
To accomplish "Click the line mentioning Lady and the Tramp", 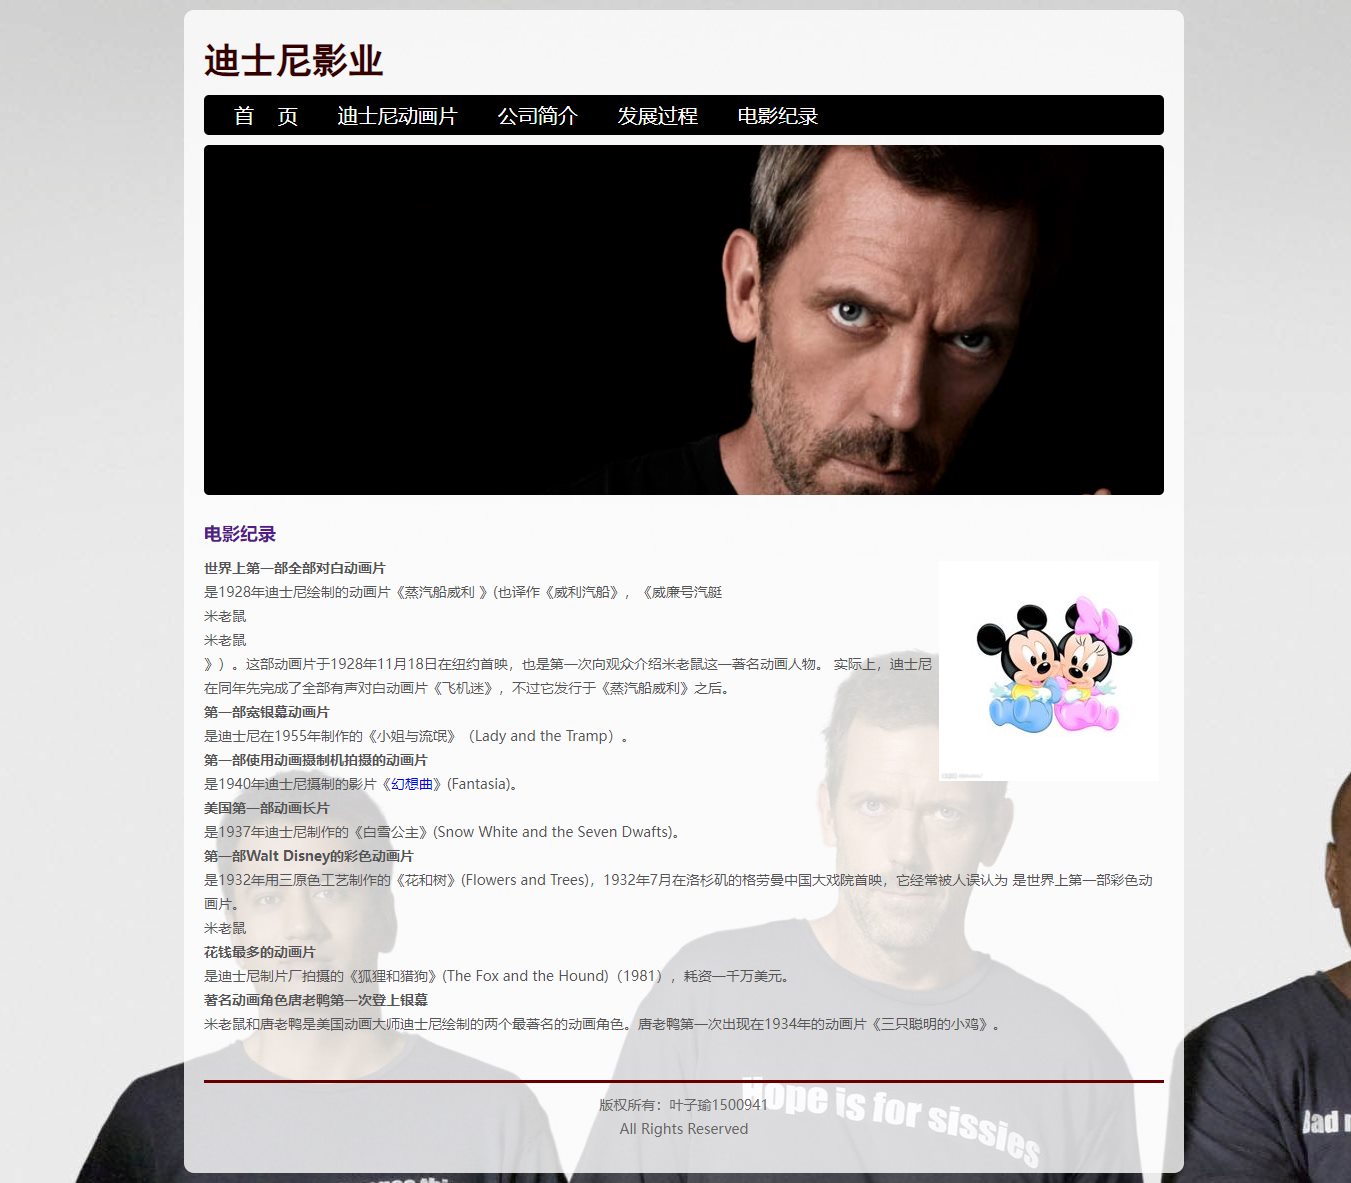I will 419,736.
